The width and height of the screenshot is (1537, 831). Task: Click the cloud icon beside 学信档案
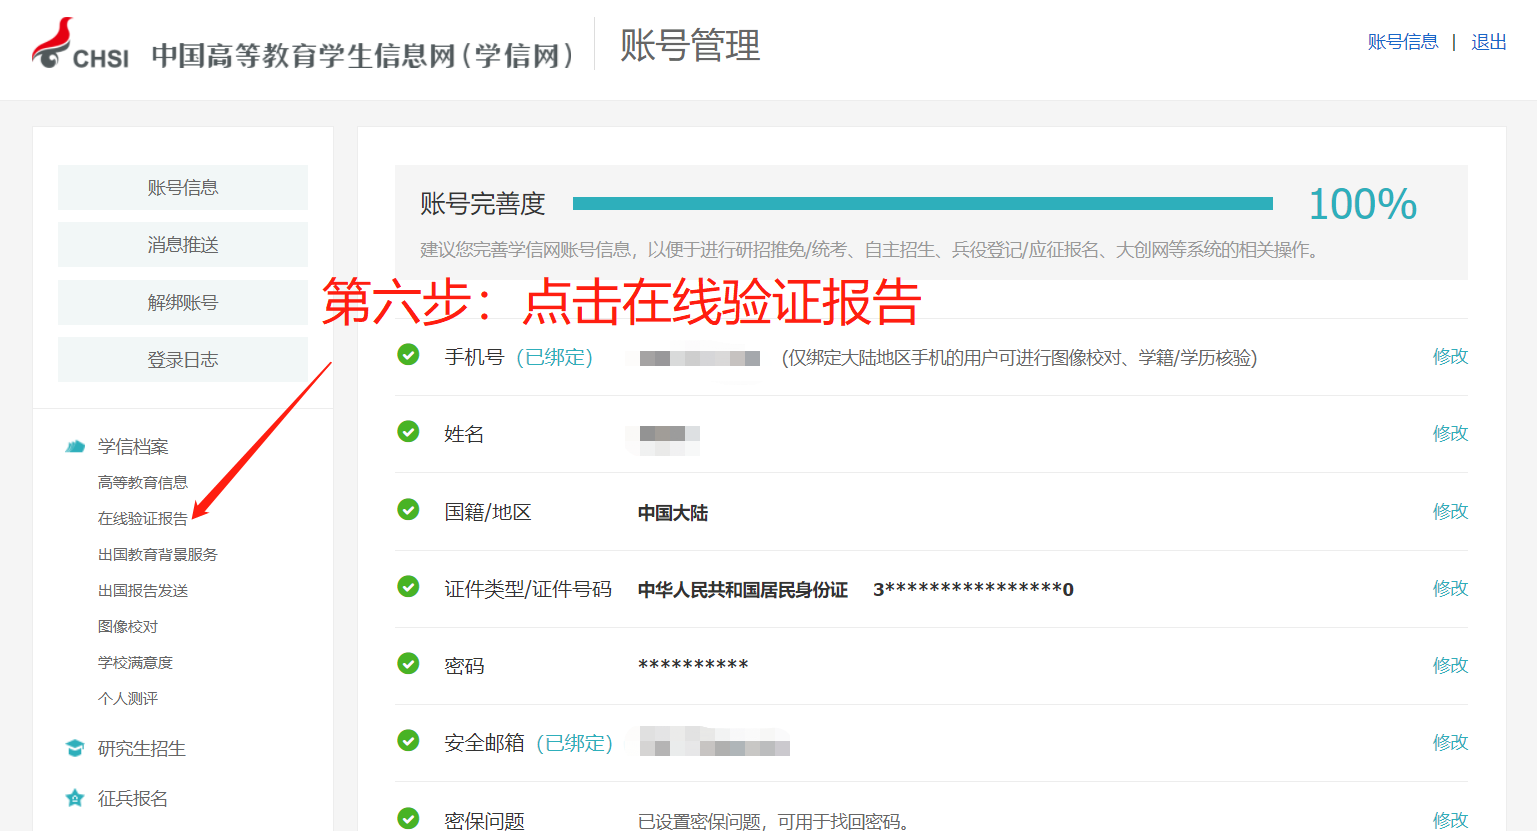coord(75,446)
